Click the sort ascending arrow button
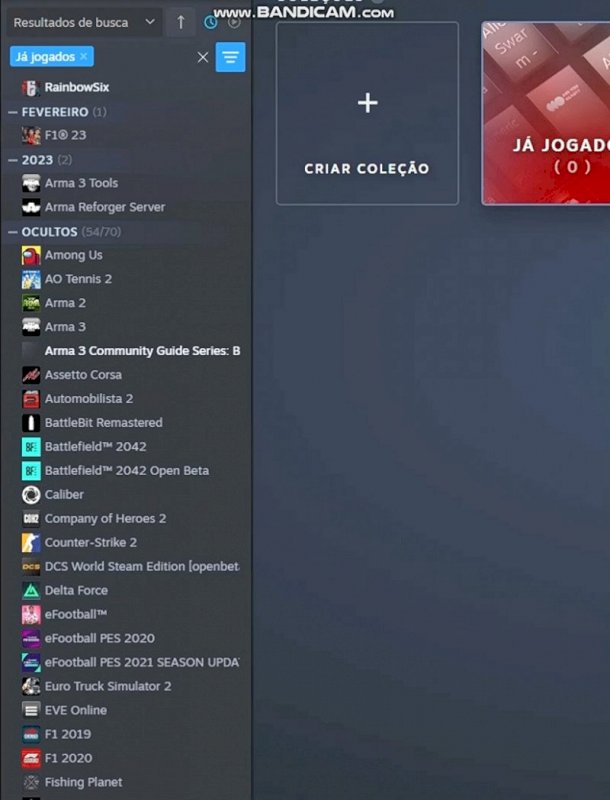This screenshot has width=610, height=800. pos(181,22)
